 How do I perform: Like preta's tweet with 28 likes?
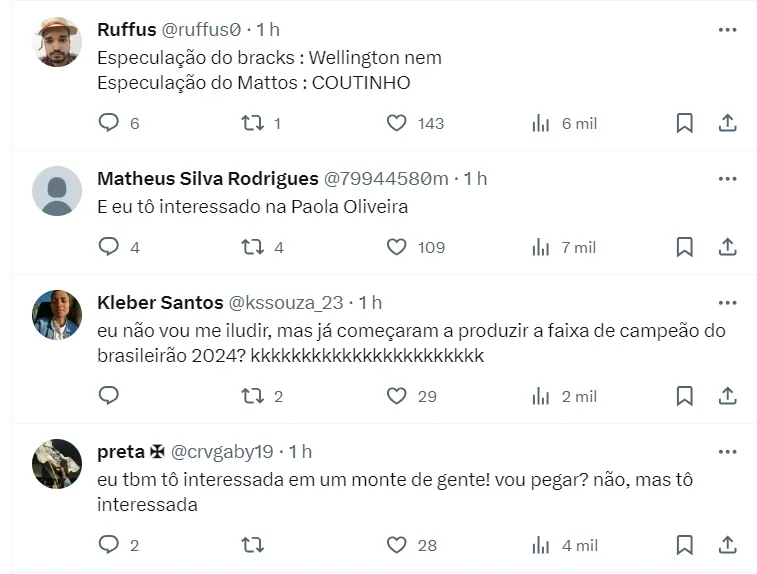pyautogui.click(x=397, y=545)
